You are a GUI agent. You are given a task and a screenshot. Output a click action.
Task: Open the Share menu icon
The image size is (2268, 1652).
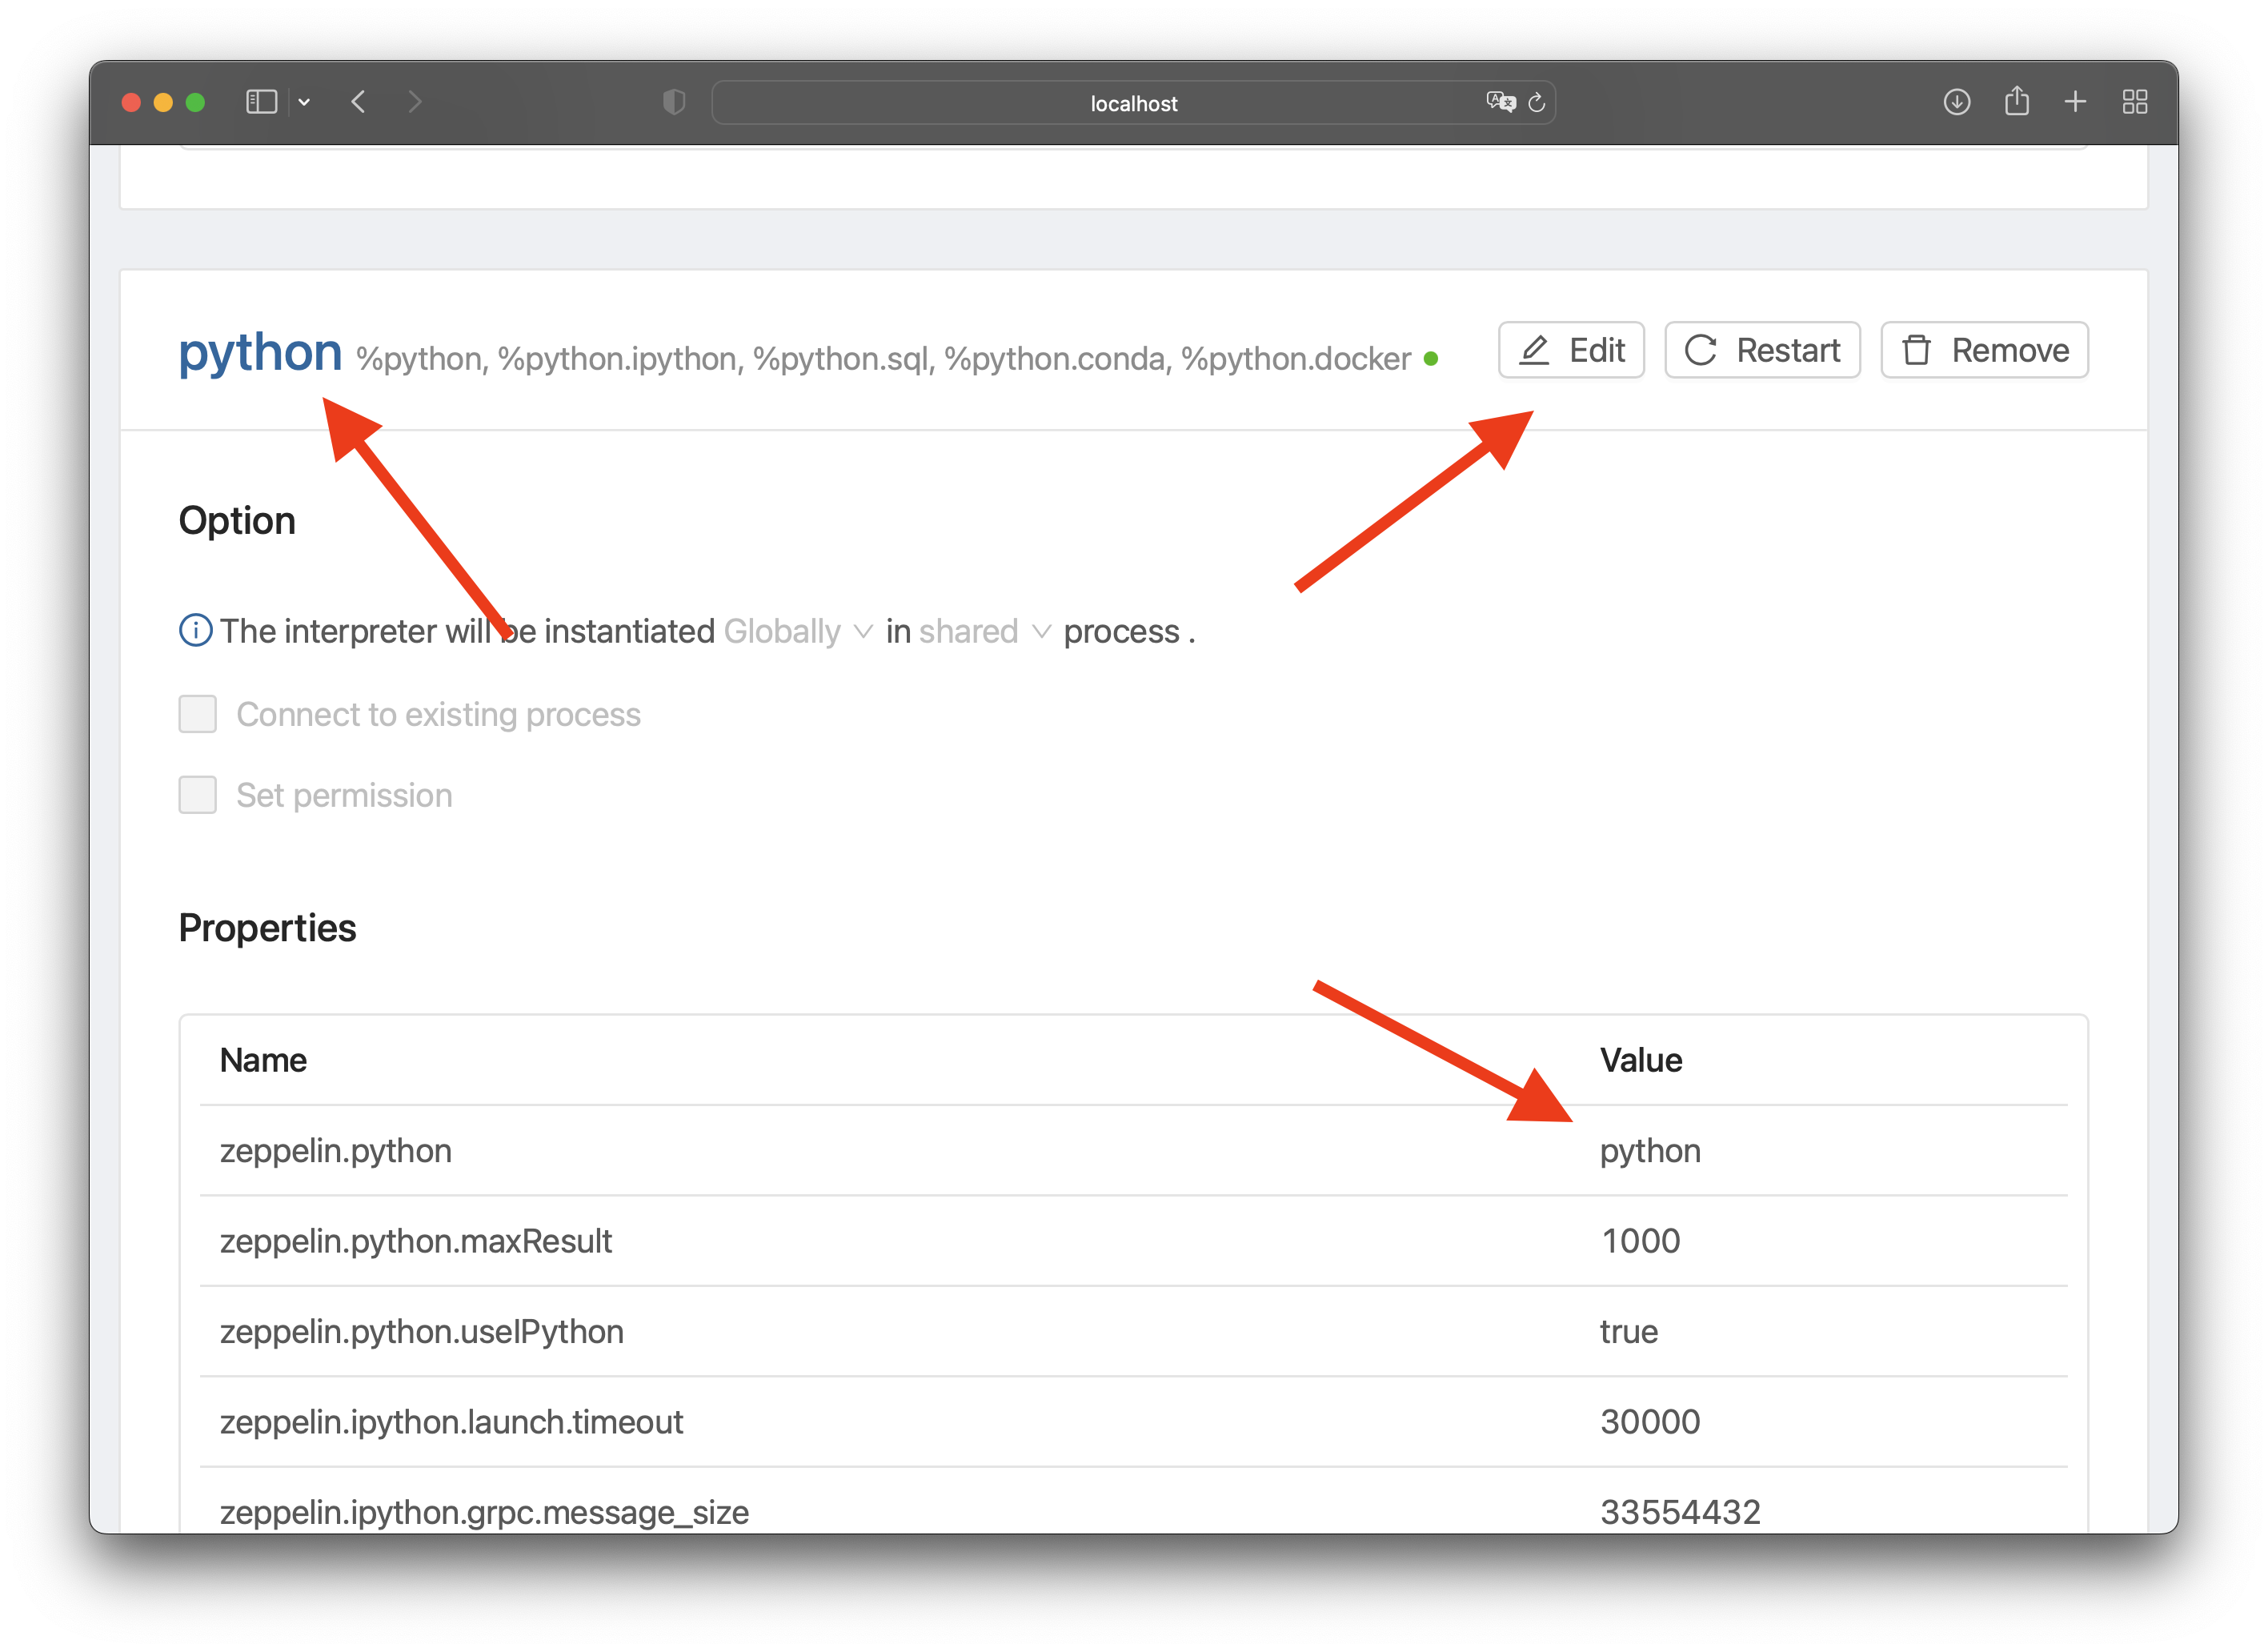coord(2016,101)
